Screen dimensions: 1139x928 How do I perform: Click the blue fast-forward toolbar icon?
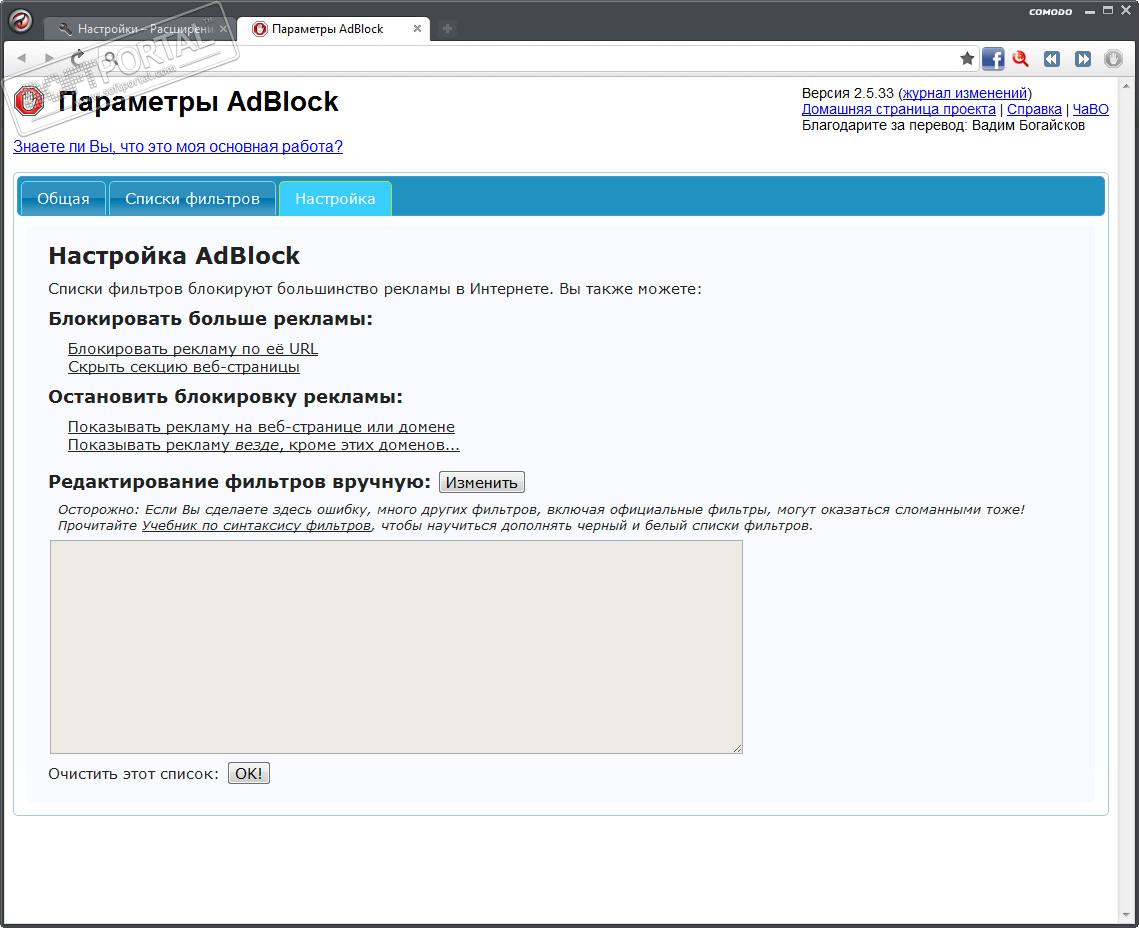pos(1083,59)
